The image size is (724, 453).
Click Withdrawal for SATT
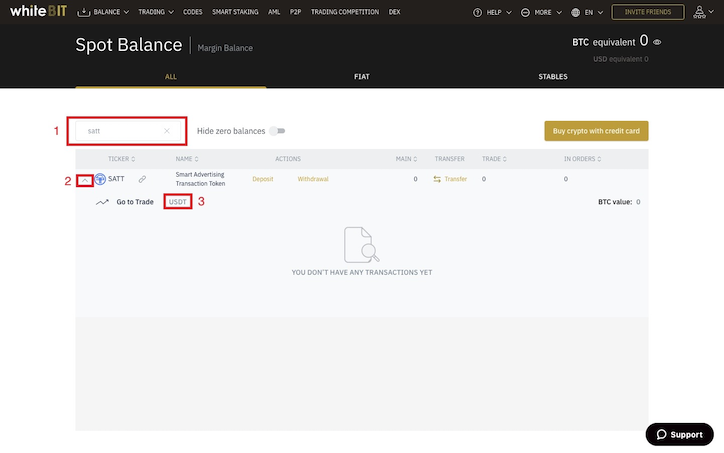tap(313, 179)
